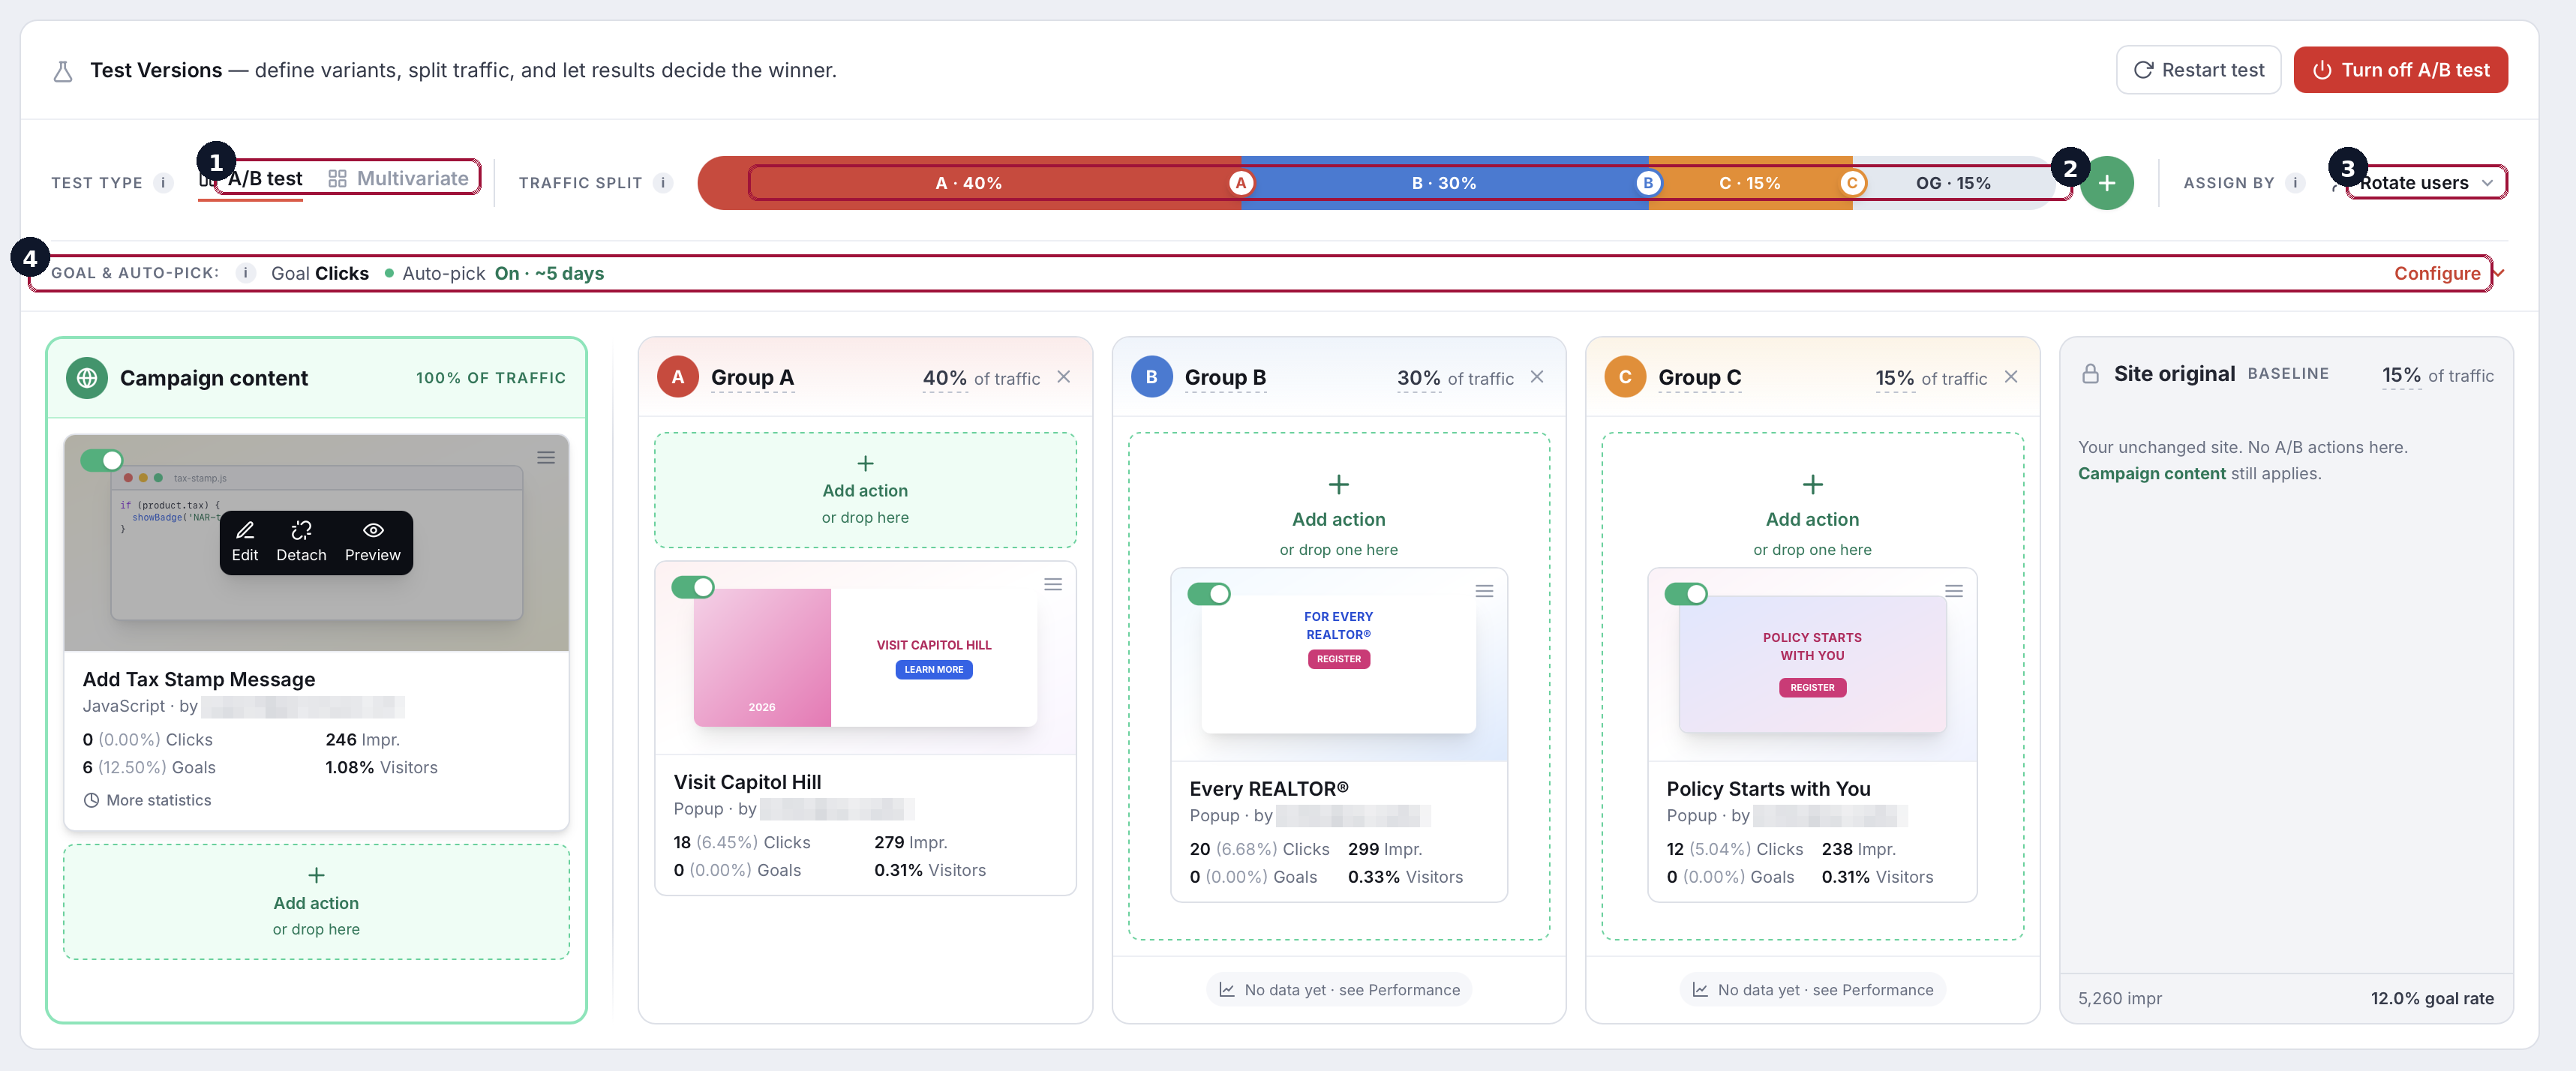
Task: Click the Goal Clicks label
Action: tap(319, 273)
